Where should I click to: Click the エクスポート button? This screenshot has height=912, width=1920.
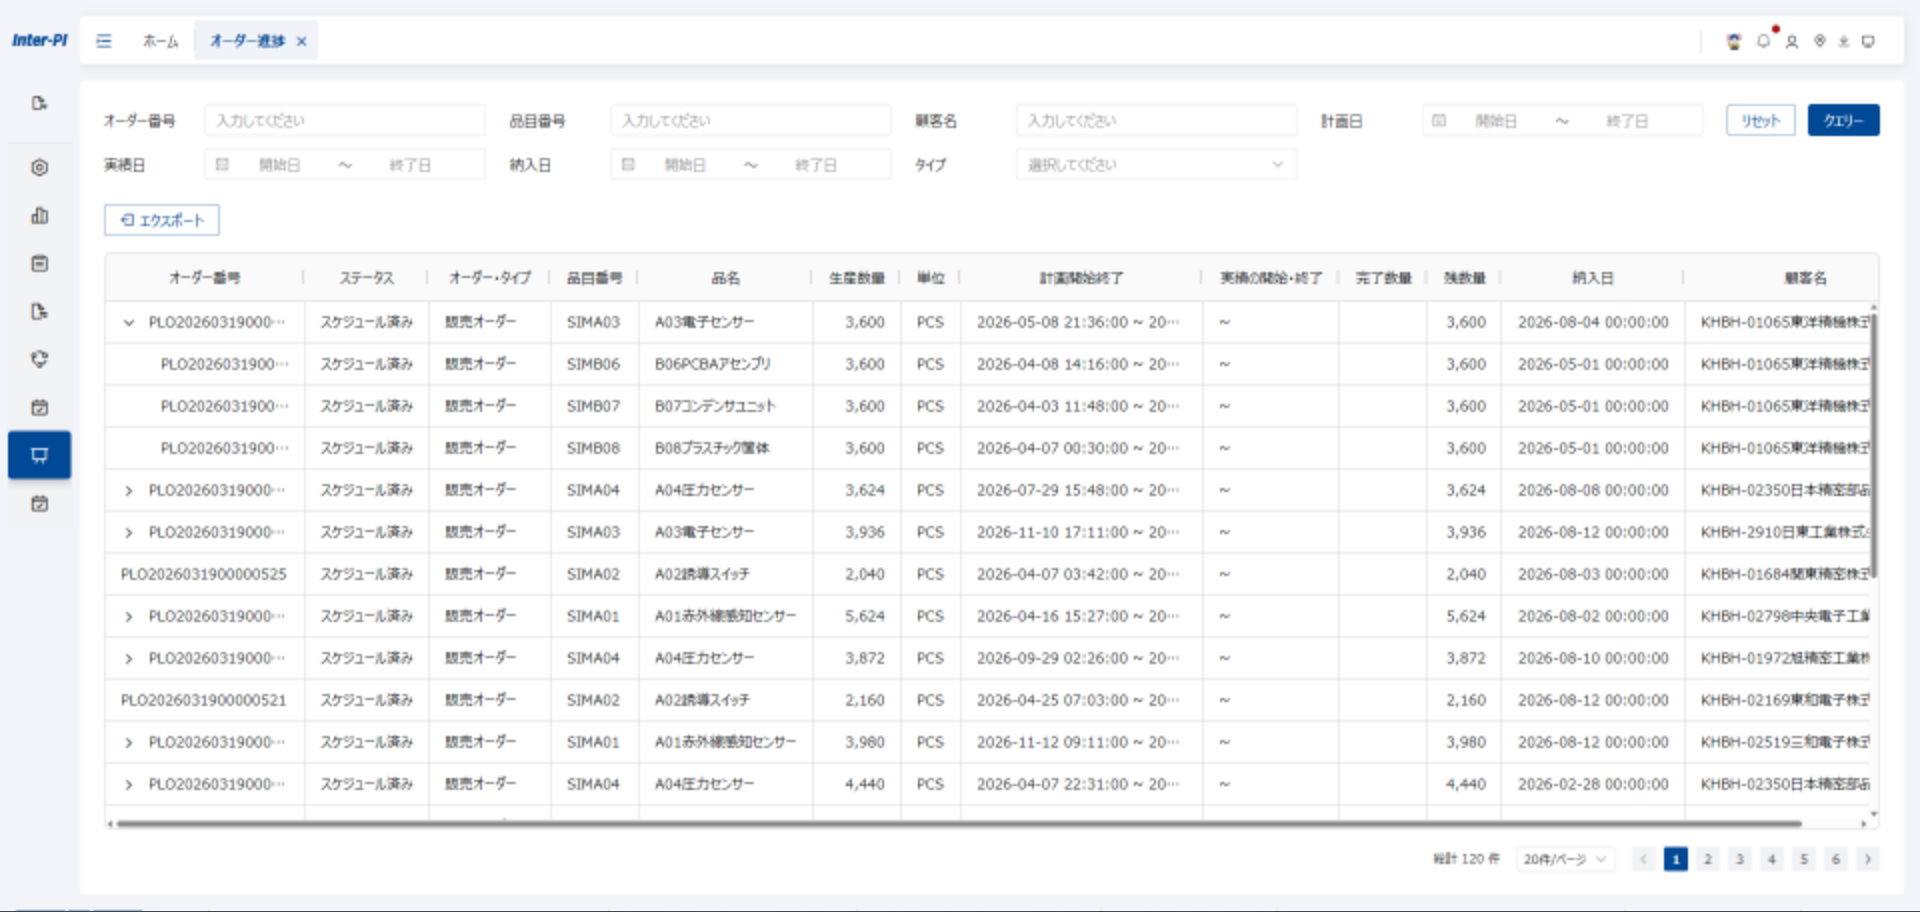pyautogui.click(x=162, y=220)
